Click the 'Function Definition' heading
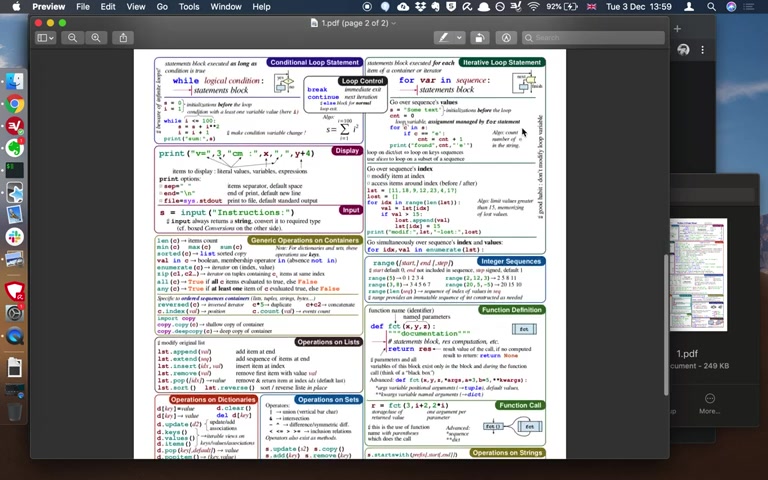 [x=511, y=310]
